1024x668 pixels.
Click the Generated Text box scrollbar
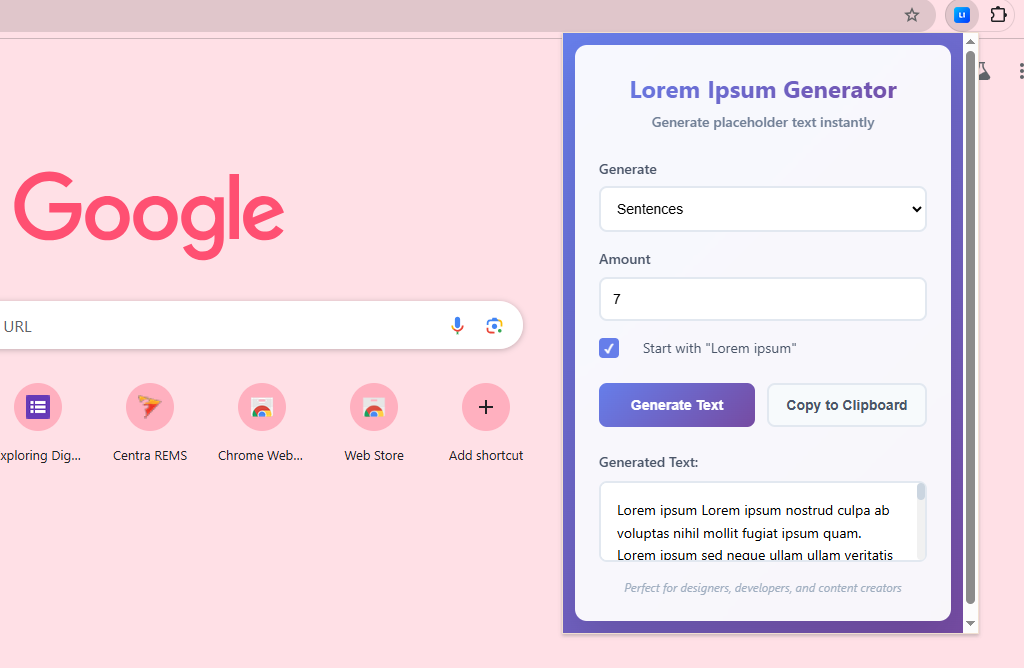[921, 492]
